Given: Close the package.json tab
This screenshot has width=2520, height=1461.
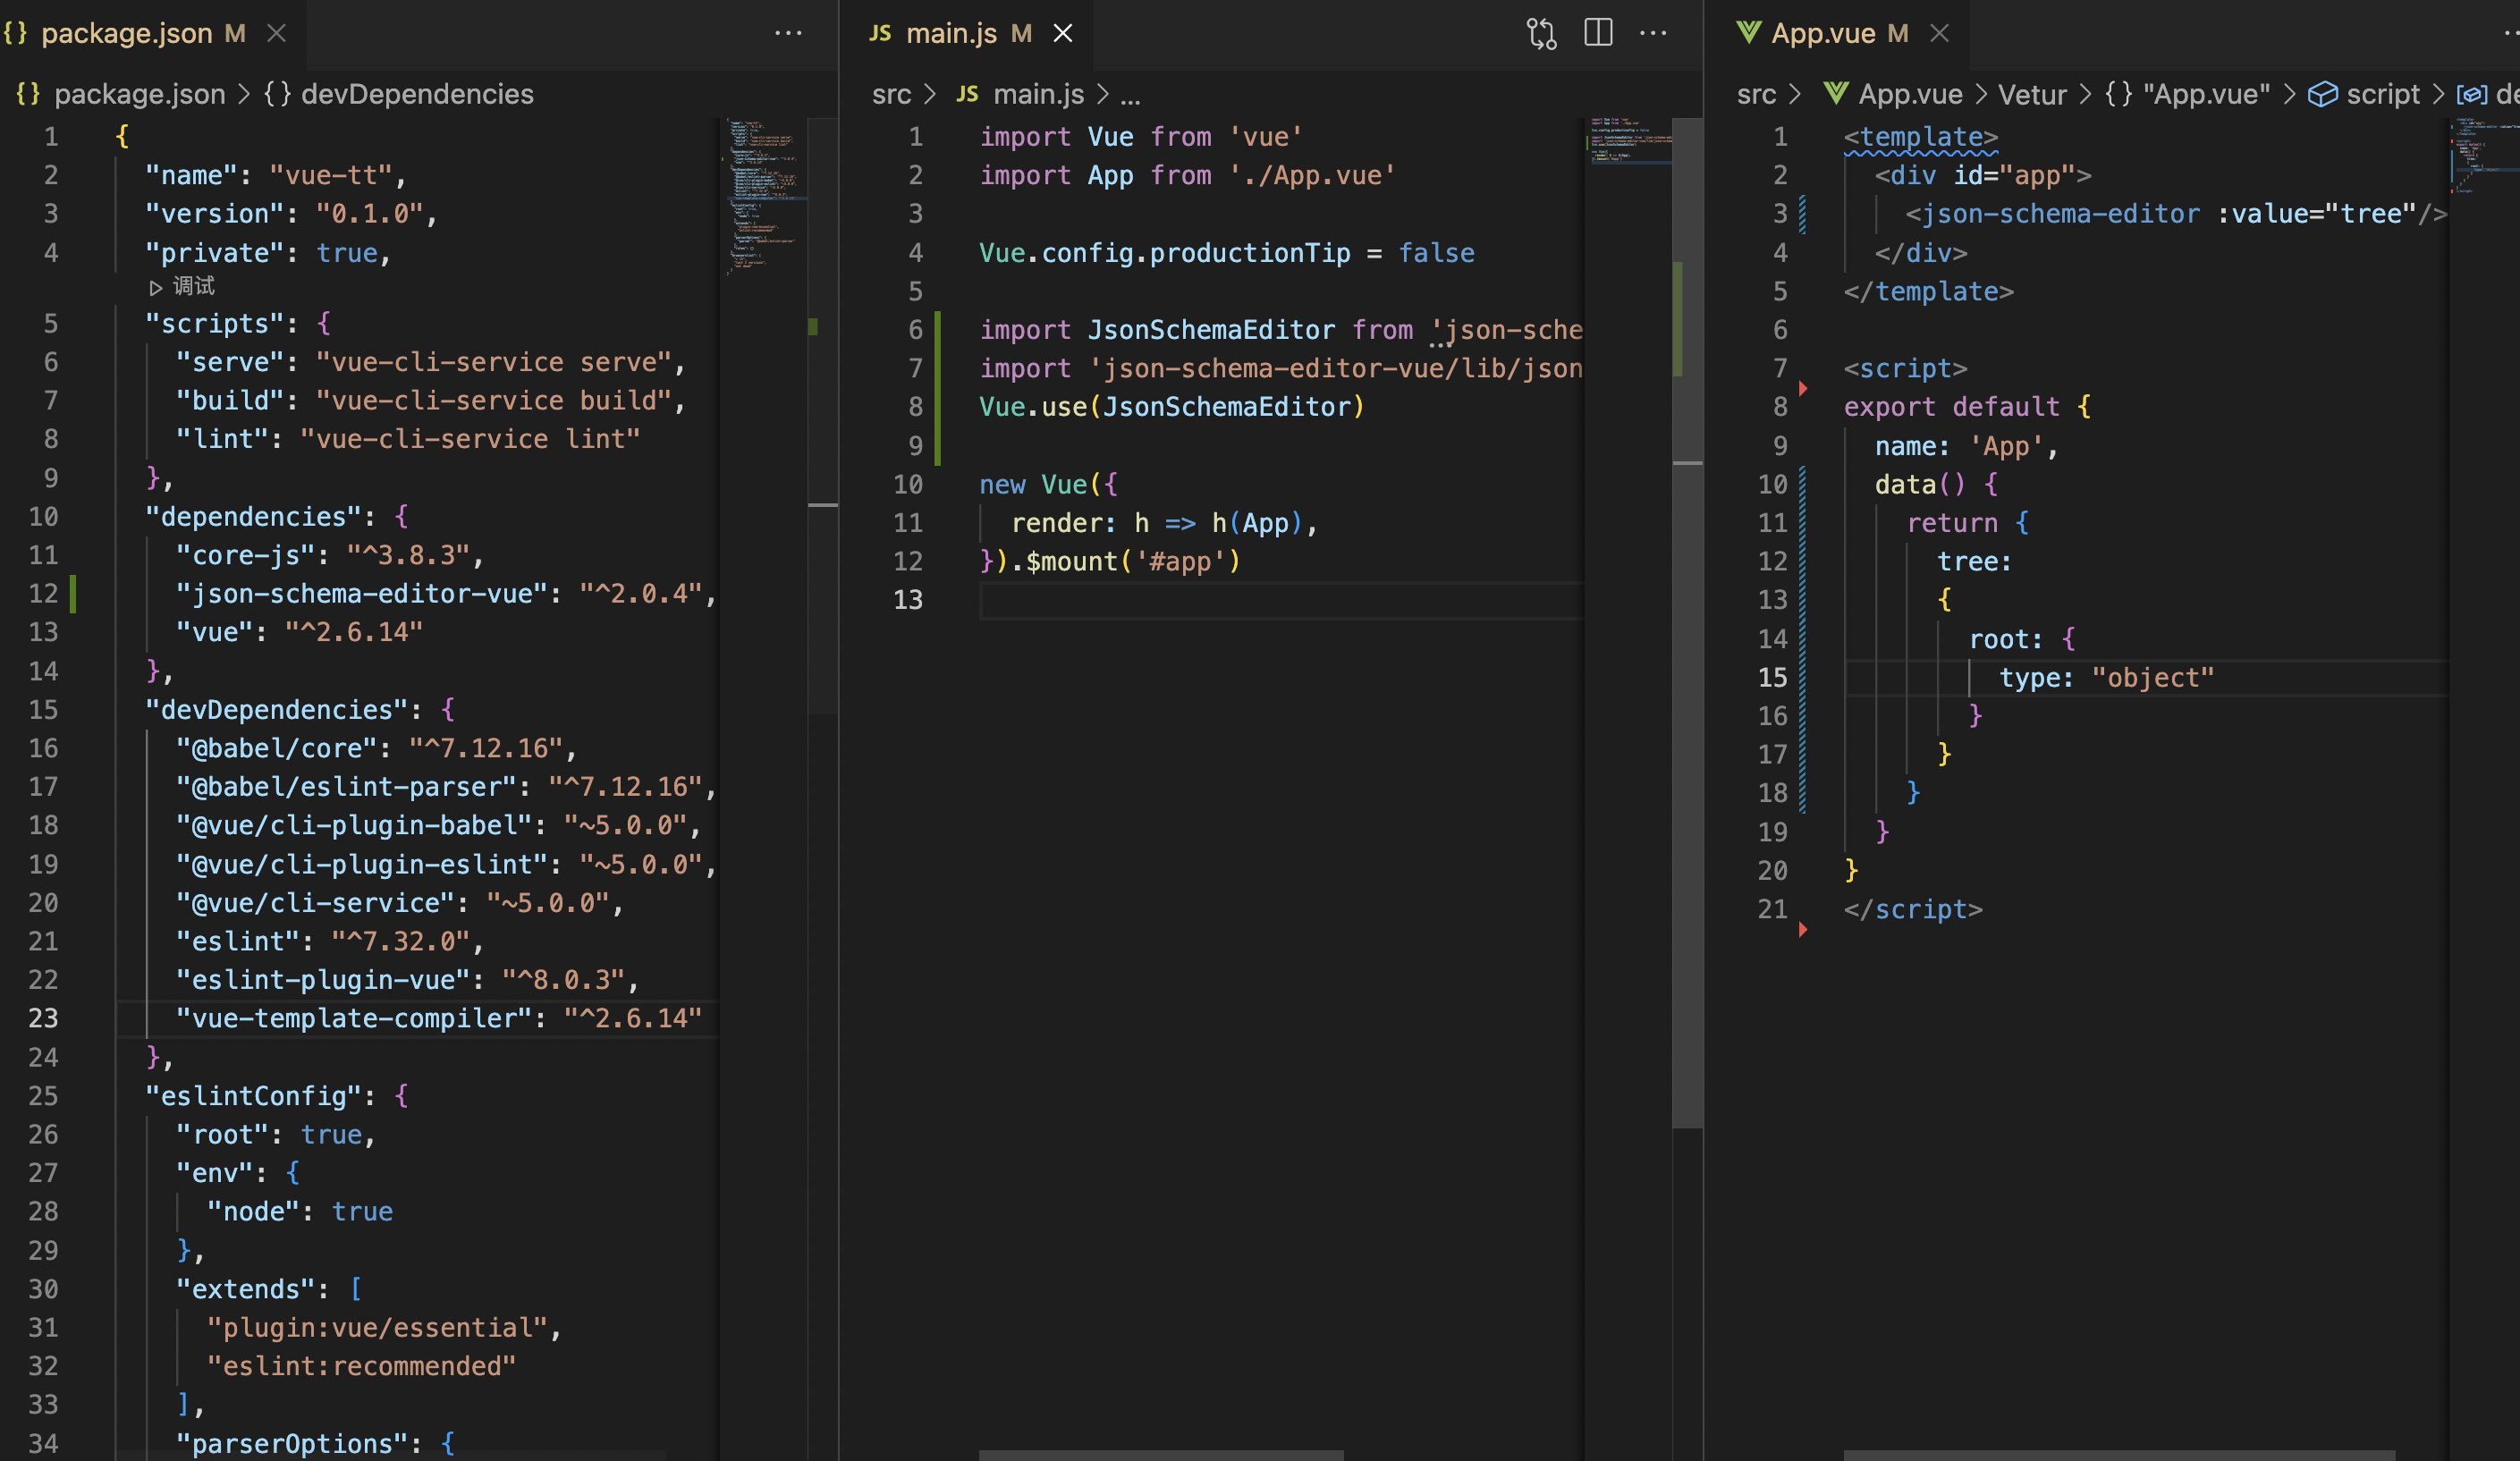Looking at the screenshot, I should [x=277, y=33].
